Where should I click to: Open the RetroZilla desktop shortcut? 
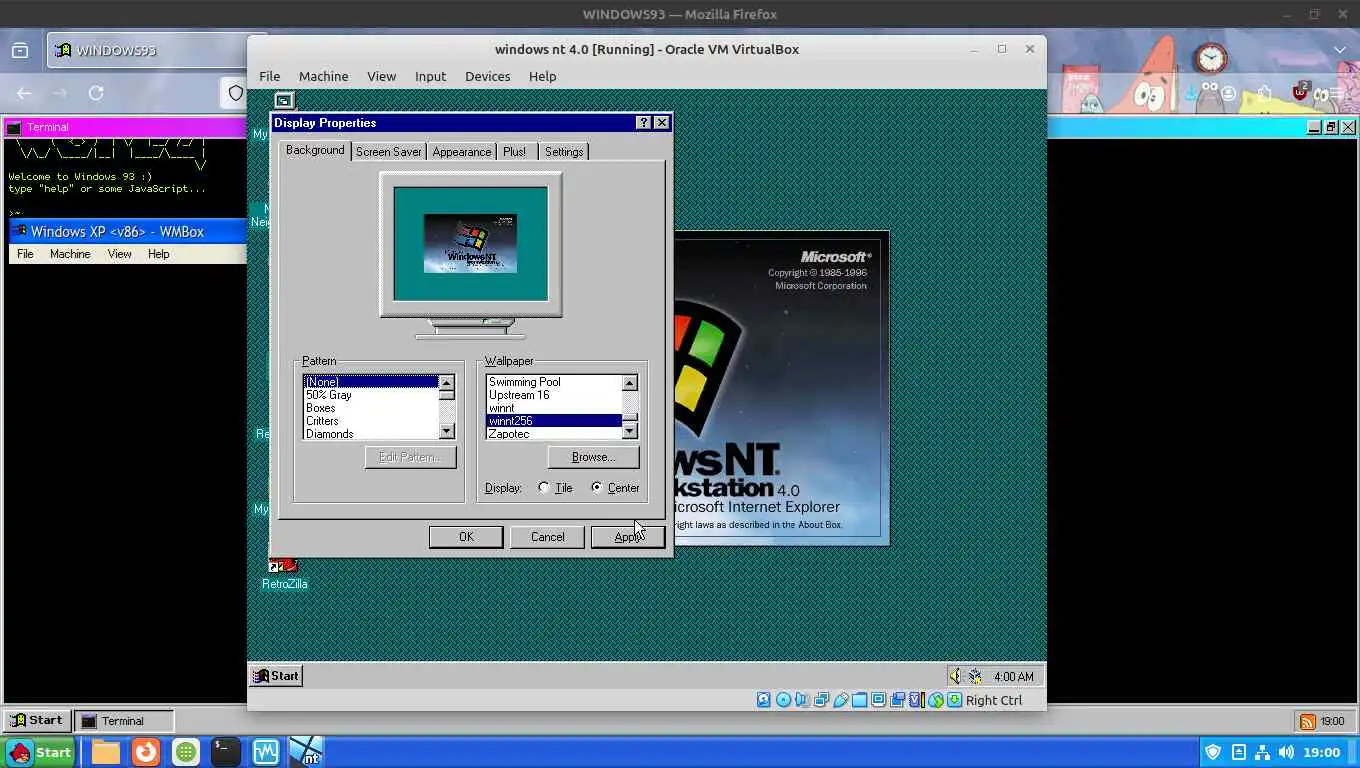coord(284,572)
